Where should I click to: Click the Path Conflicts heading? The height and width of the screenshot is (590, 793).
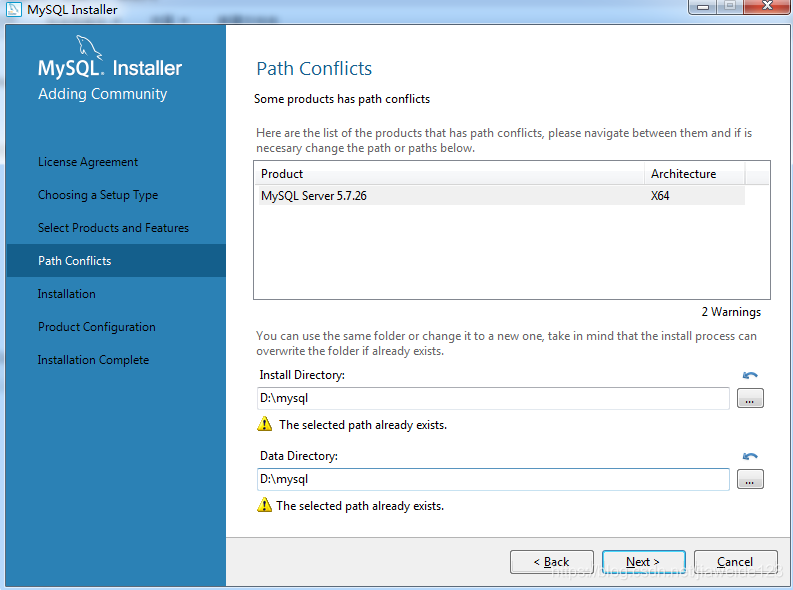[314, 68]
